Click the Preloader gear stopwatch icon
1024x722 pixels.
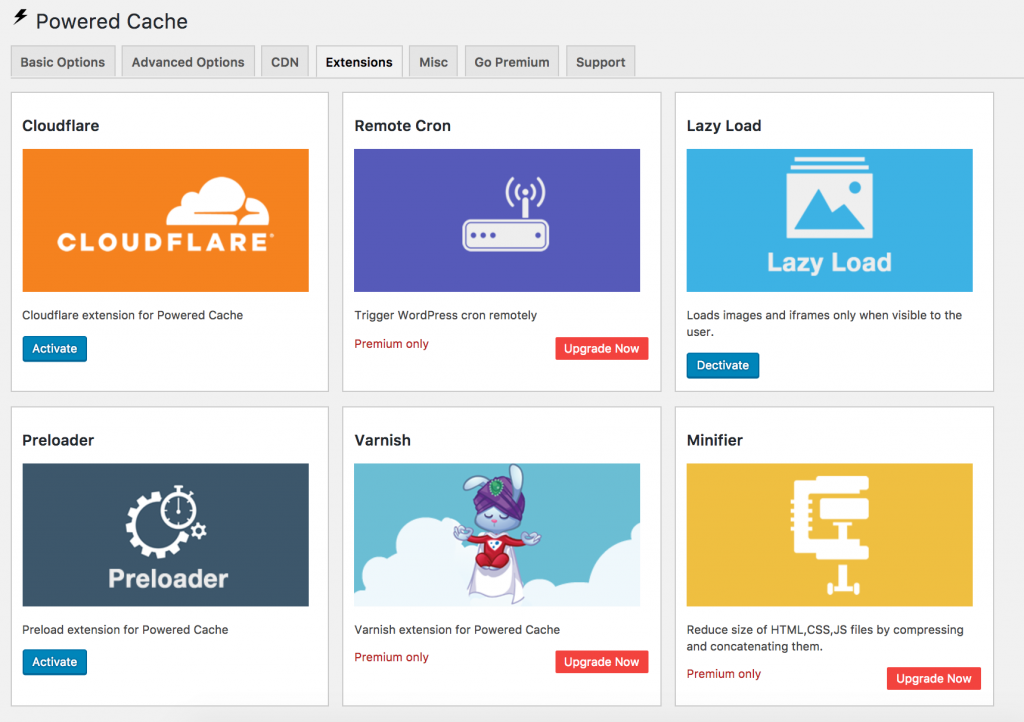[167, 521]
